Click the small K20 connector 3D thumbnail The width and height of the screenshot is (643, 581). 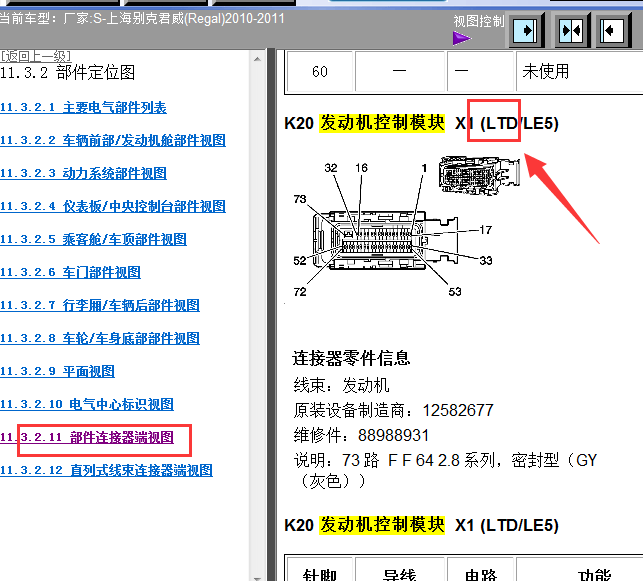point(479,175)
